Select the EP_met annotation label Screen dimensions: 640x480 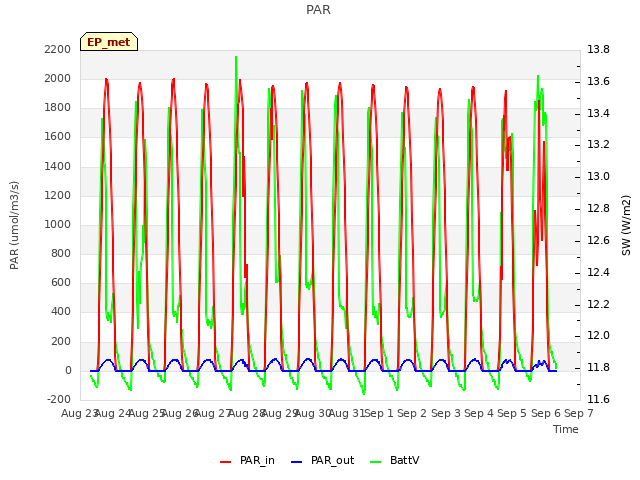pos(109,42)
